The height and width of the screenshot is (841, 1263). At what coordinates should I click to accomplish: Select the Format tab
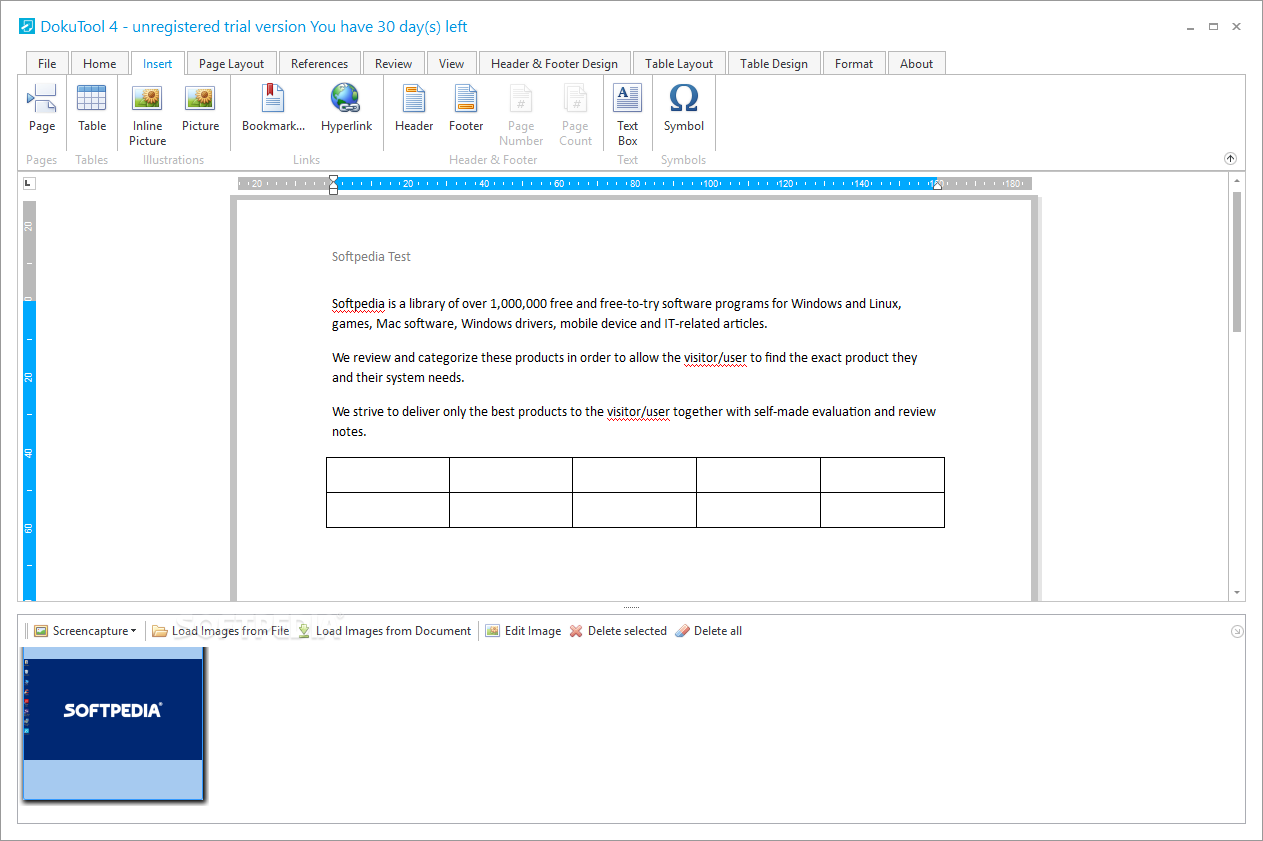coord(854,63)
